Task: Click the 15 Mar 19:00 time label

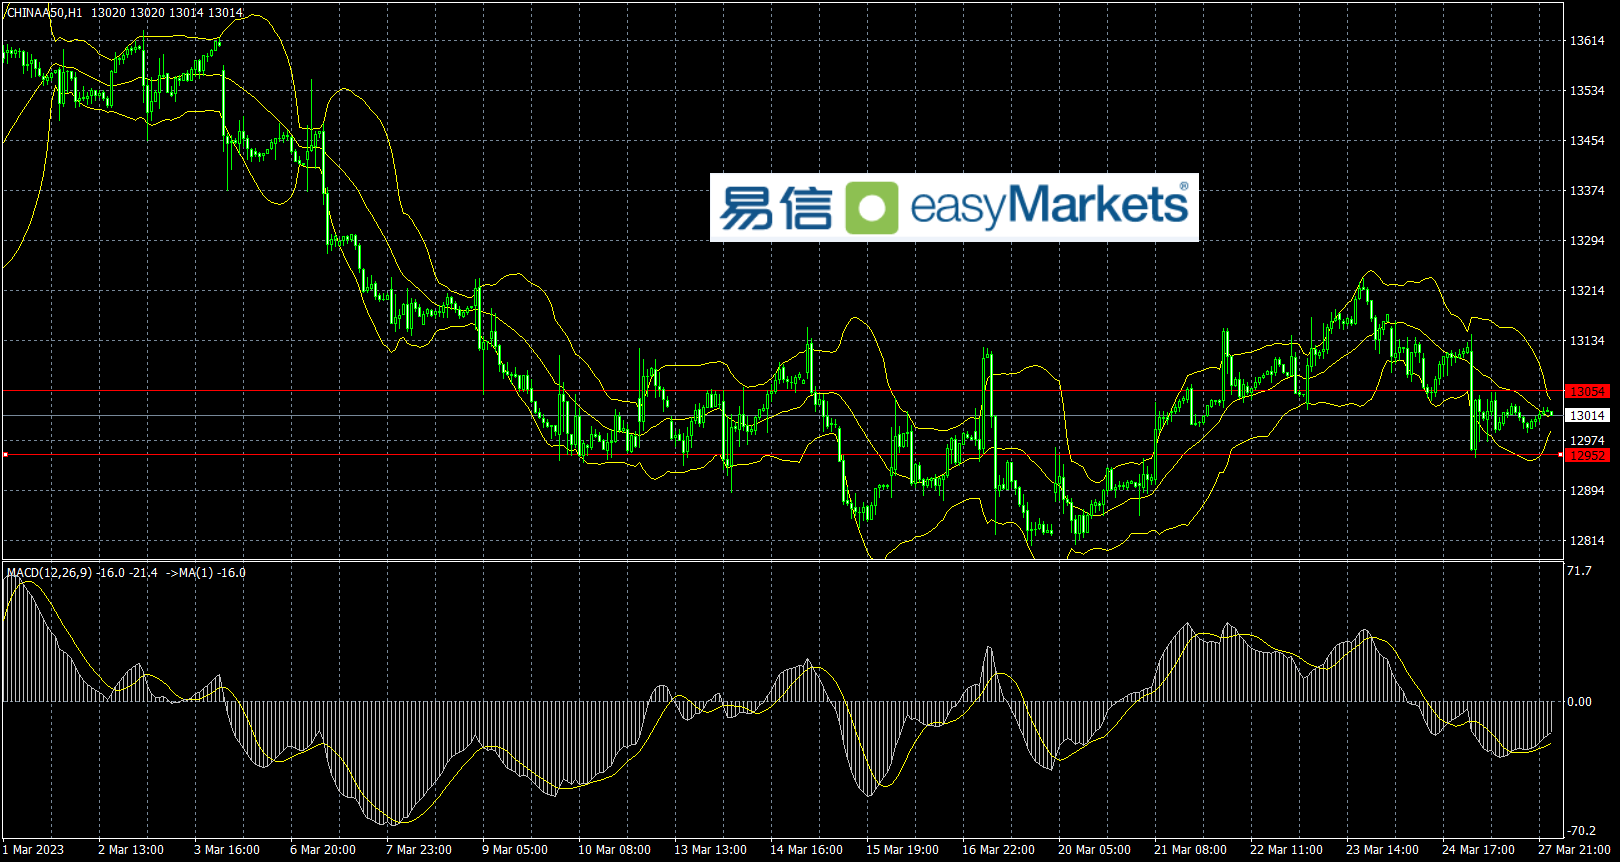Action: [x=902, y=850]
